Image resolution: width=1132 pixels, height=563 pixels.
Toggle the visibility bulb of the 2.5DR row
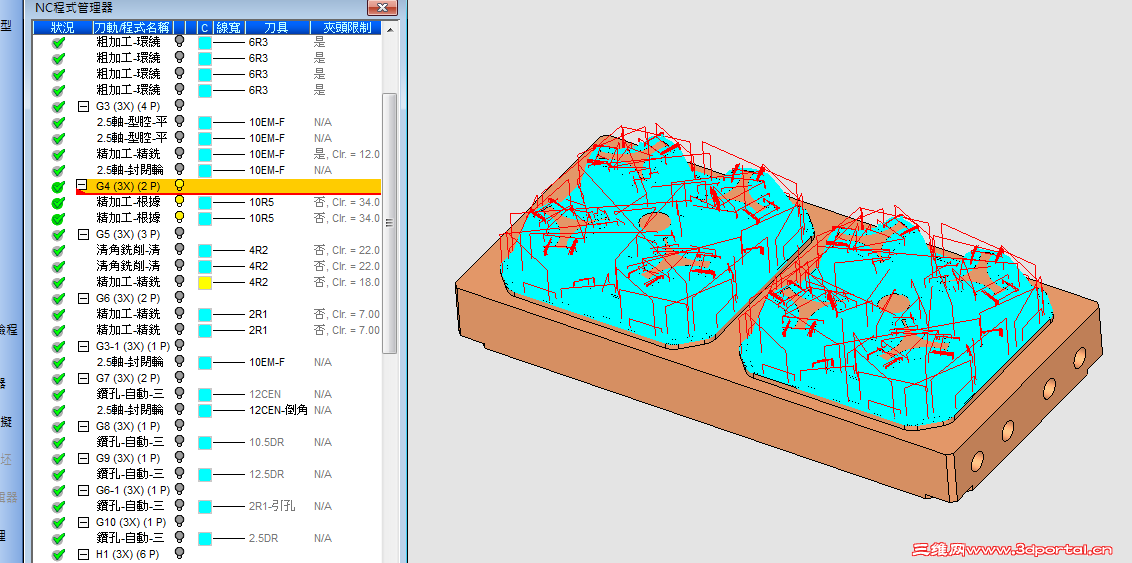click(180, 537)
